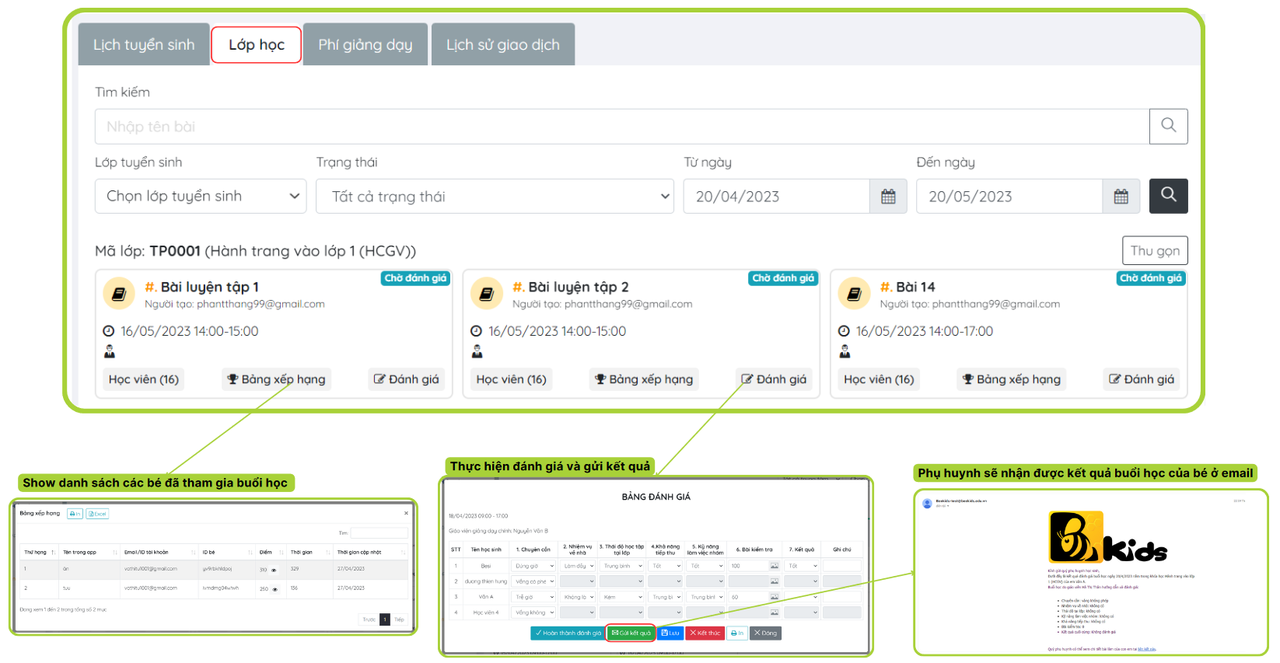
Task: Click the clock icon on Bài 14 card
Action: pyautogui.click(x=844, y=331)
